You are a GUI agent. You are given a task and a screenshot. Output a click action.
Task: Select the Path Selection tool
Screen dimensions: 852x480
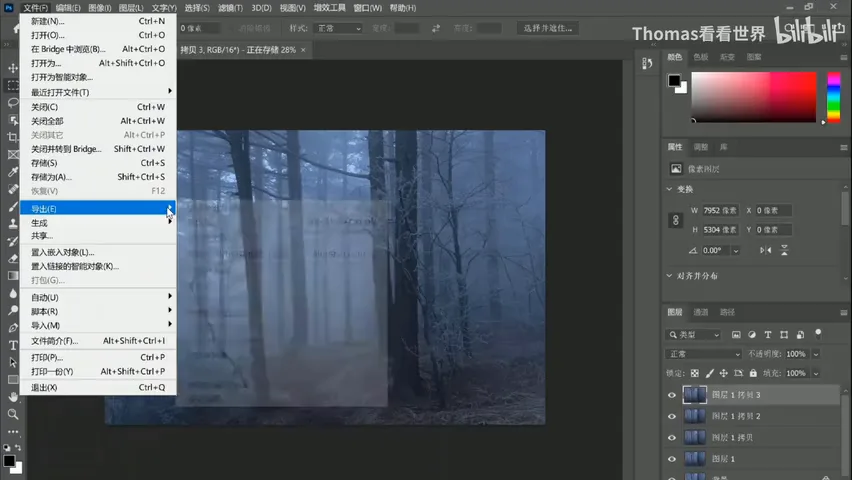pos(12,363)
